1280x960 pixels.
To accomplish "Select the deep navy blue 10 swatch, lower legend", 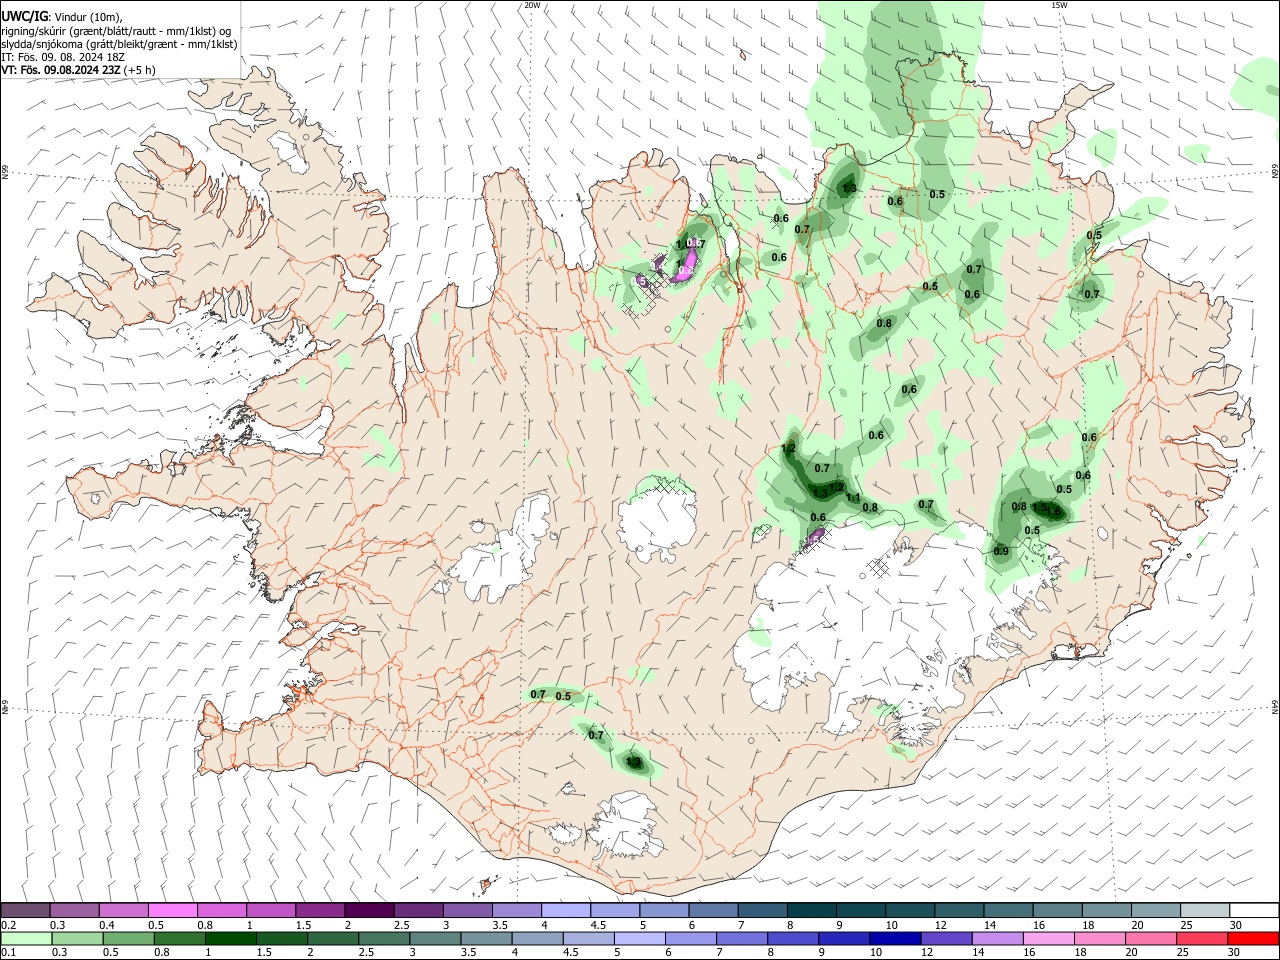I will (x=895, y=938).
